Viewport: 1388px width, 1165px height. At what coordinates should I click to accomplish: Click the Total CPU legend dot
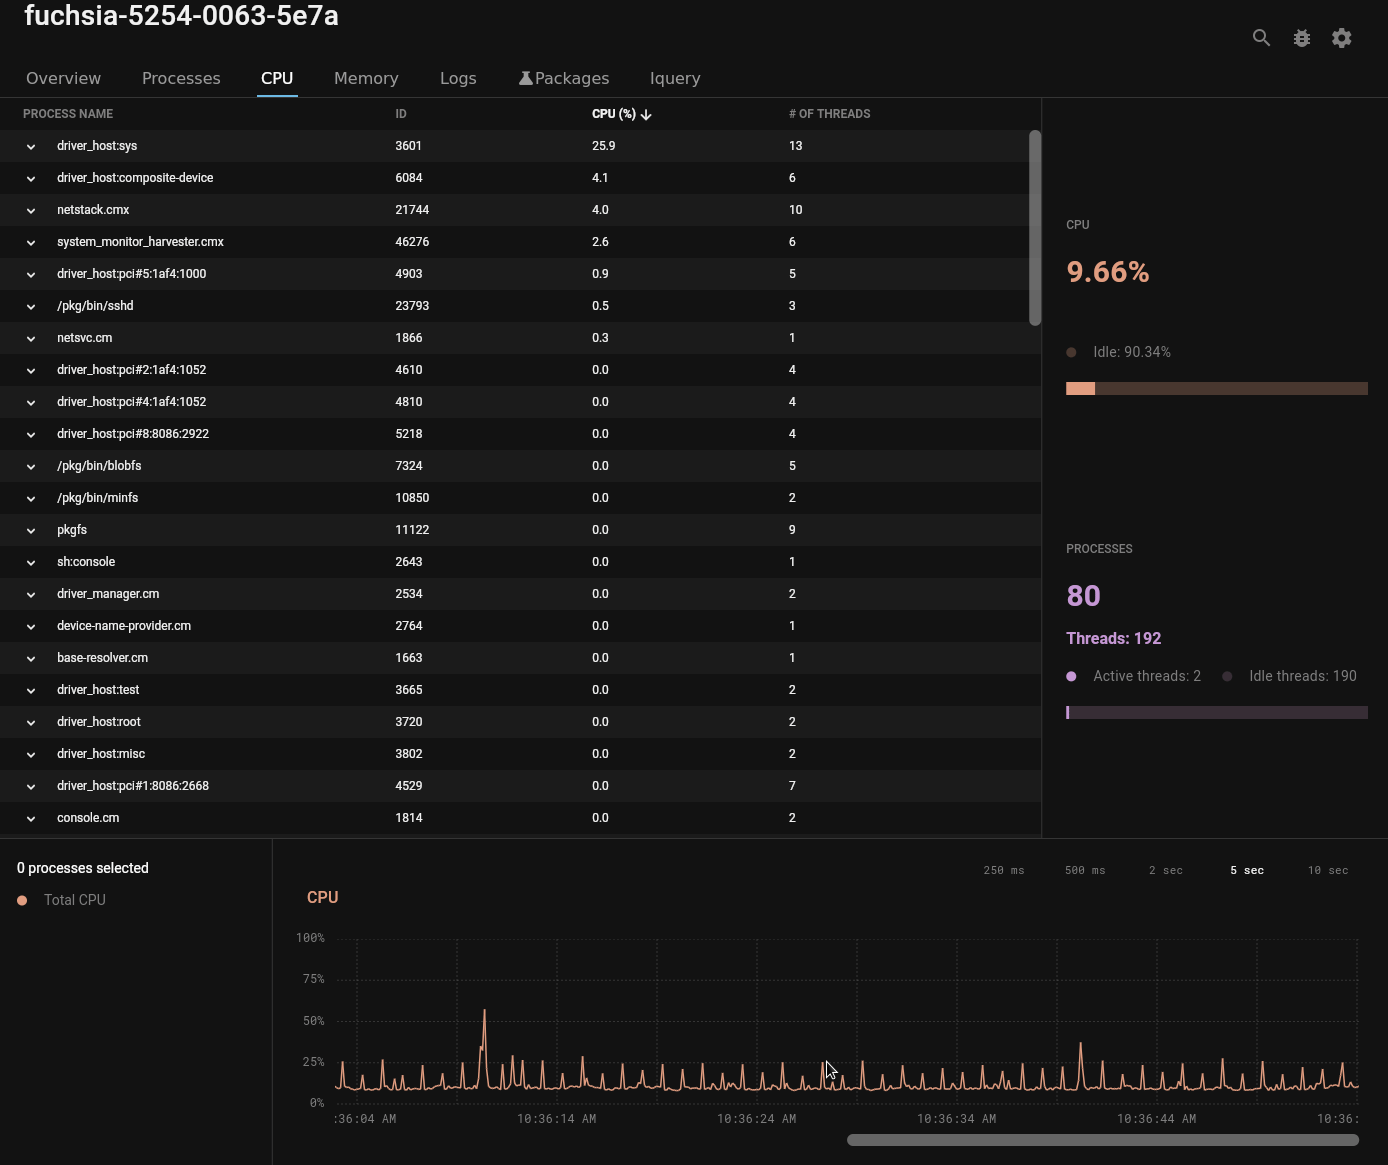point(22,900)
